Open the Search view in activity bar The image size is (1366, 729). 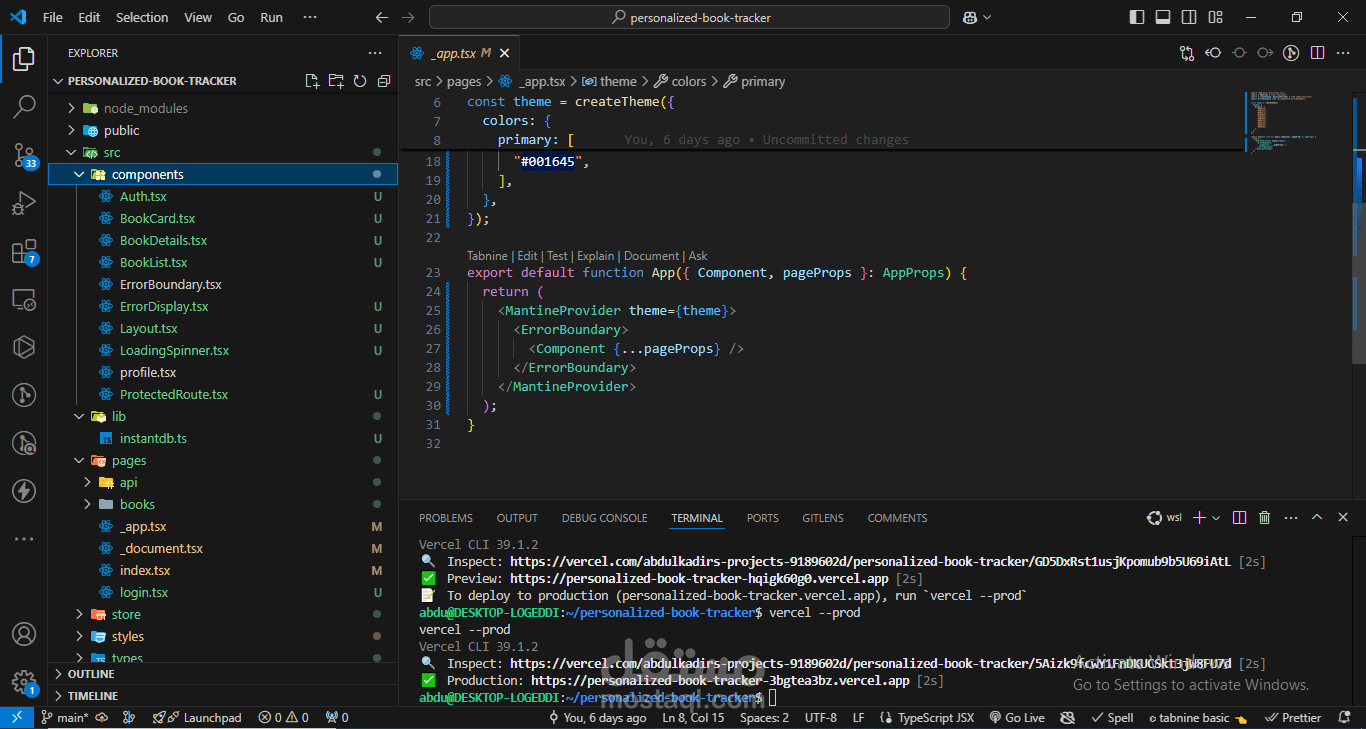click(x=23, y=106)
